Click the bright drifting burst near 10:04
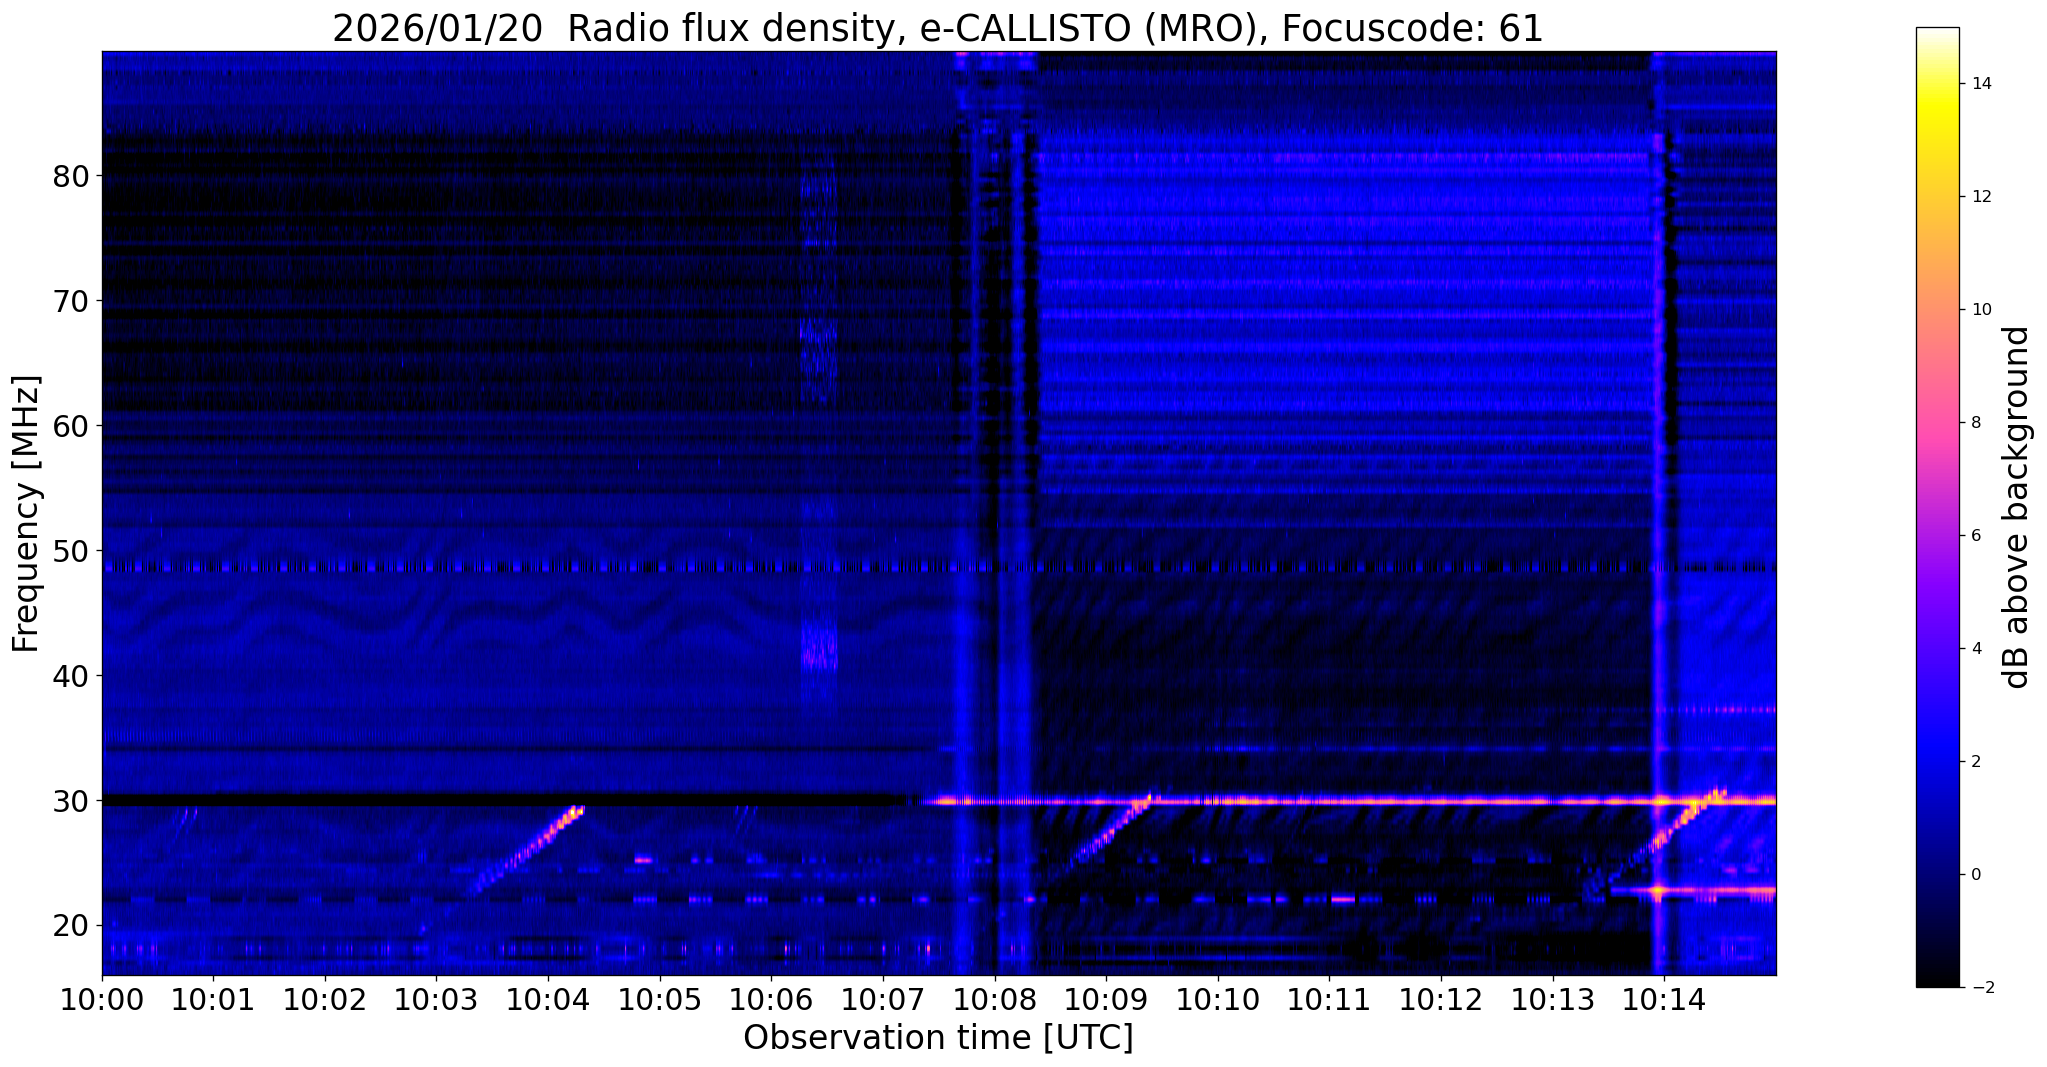Screen dimensions: 2047x1067 click(x=527, y=849)
